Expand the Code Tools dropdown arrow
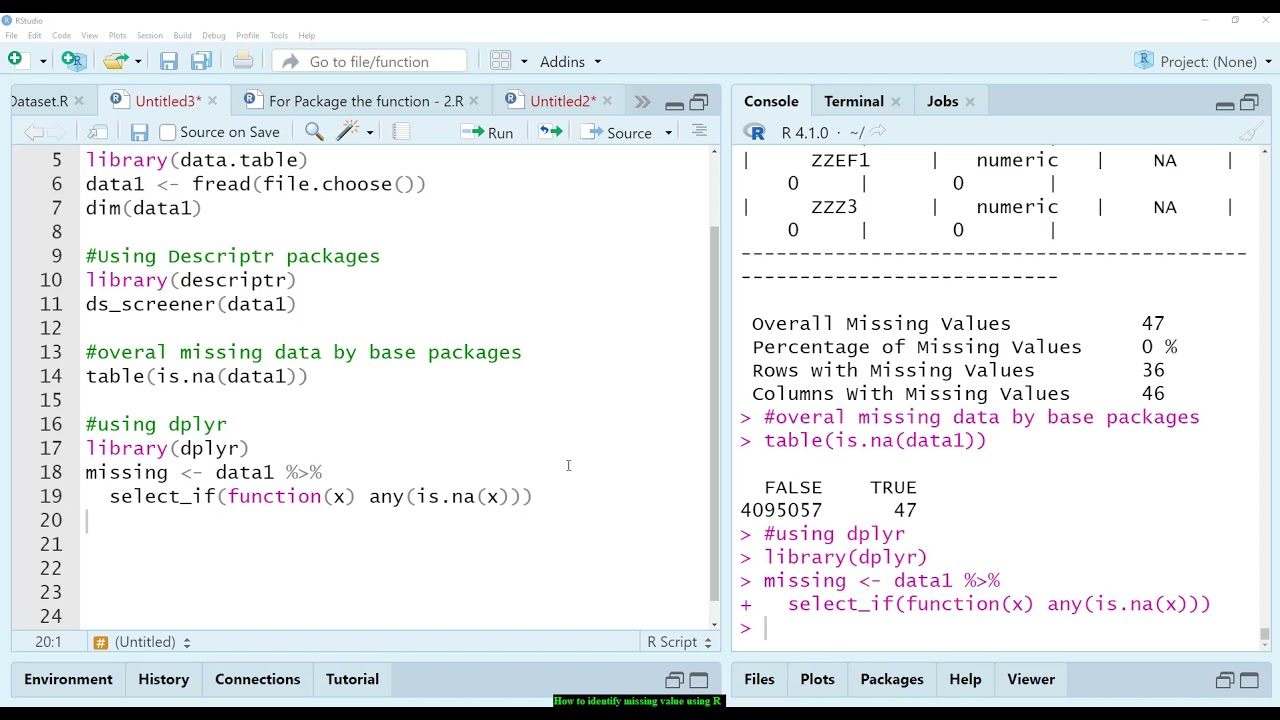The image size is (1280, 720). [x=370, y=133]
